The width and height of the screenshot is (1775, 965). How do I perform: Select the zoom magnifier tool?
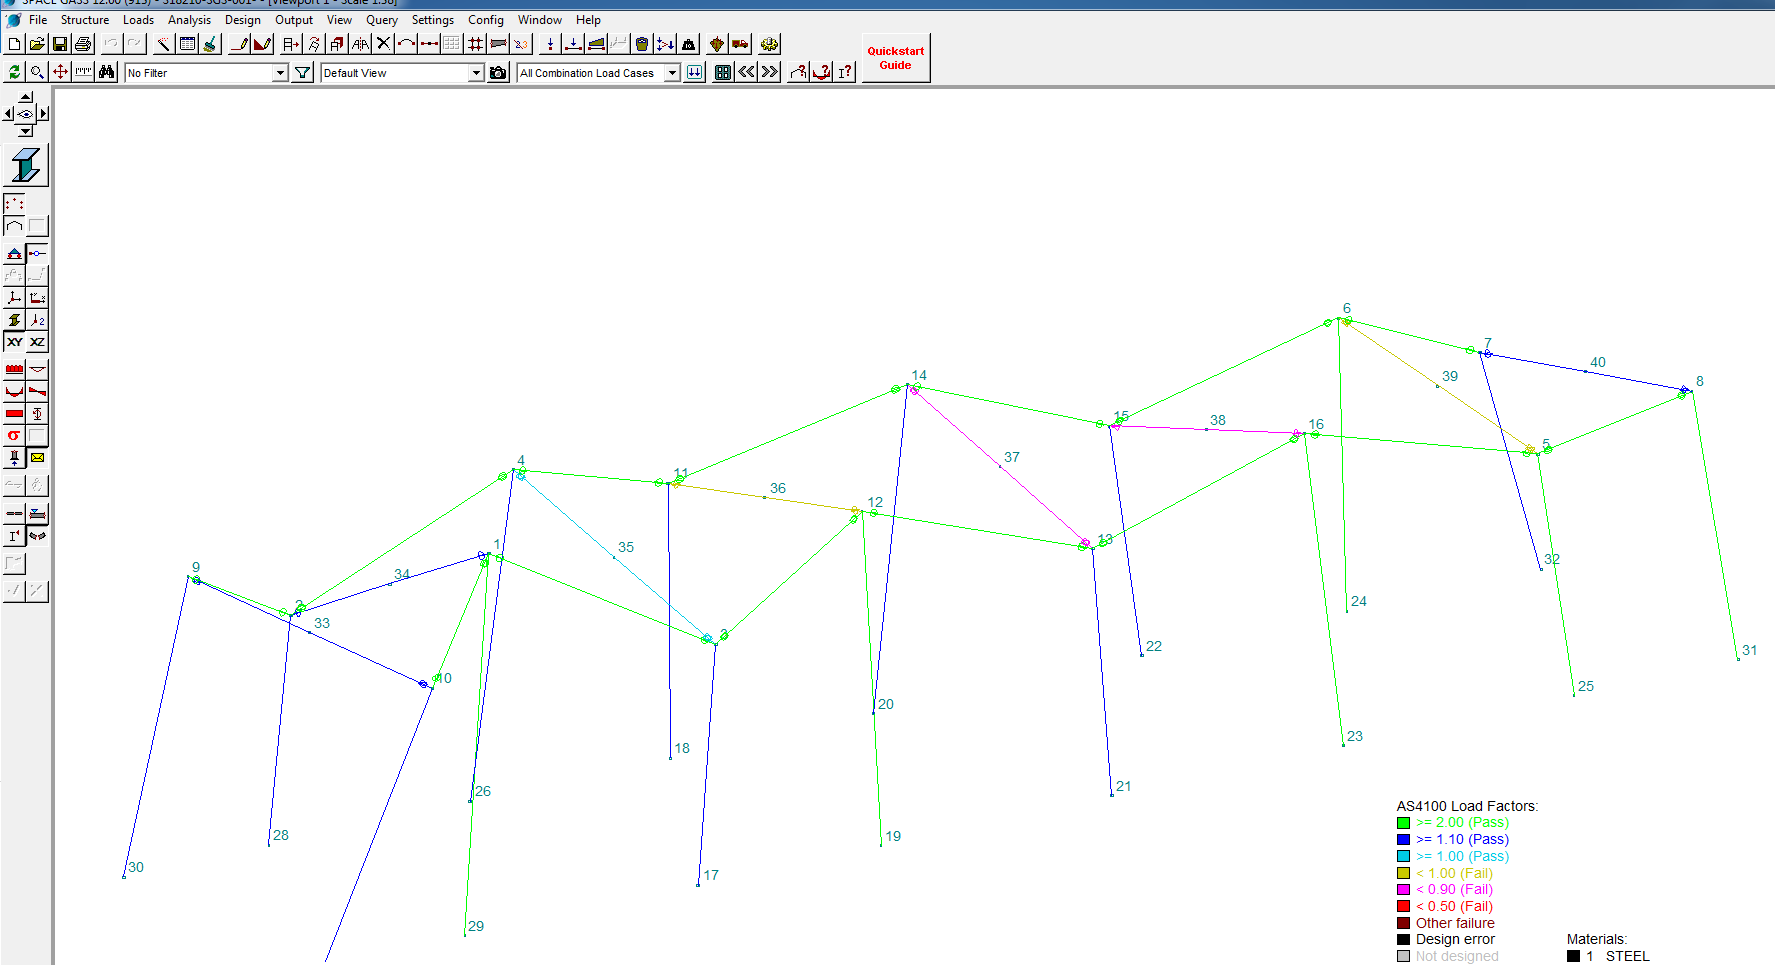click(x=37, y=72)
